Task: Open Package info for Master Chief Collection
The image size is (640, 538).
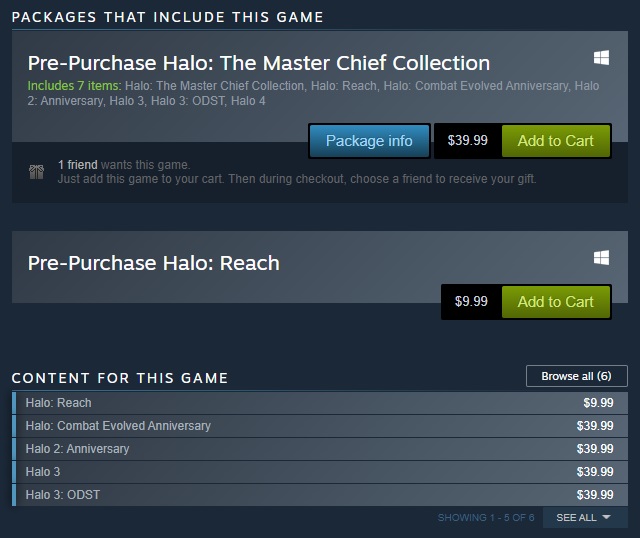Action: (x=369, y=141)
